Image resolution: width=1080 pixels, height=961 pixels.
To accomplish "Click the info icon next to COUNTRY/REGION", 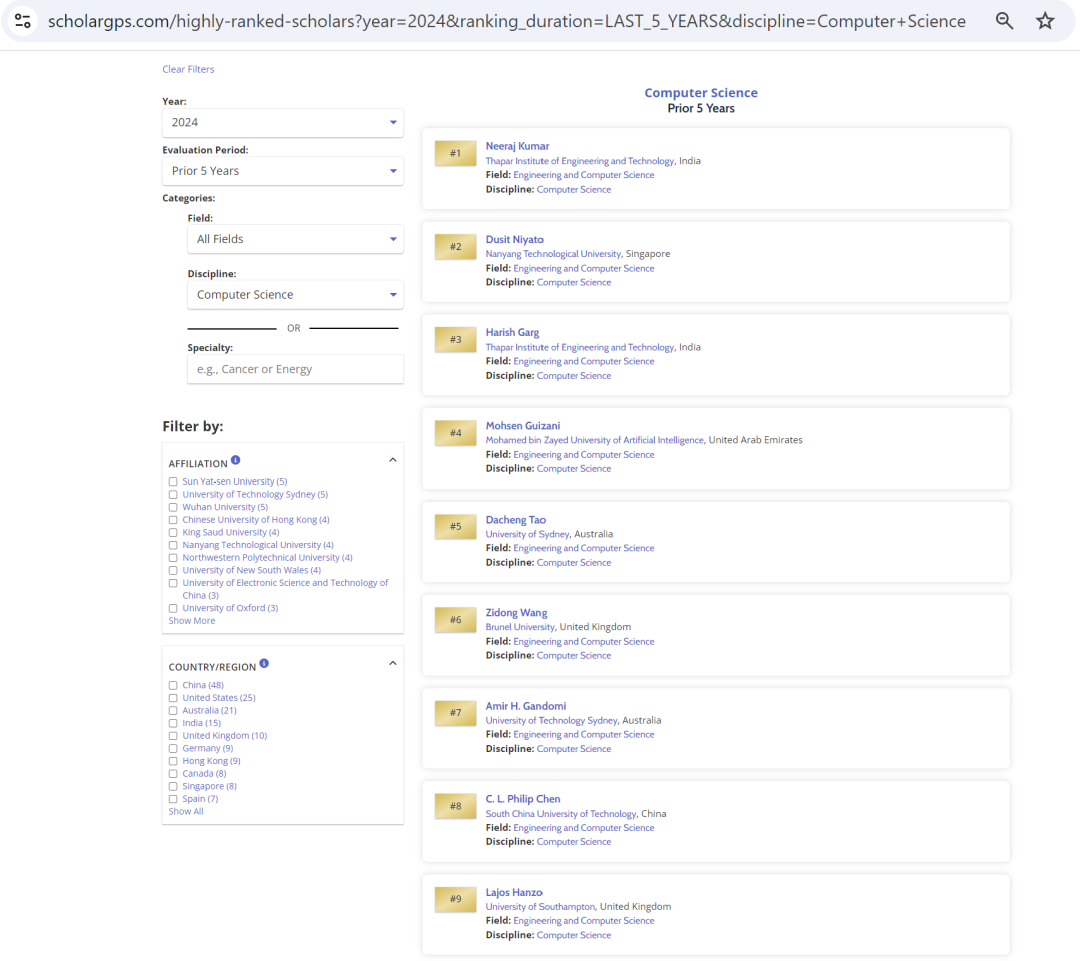I will coord(264,663).
